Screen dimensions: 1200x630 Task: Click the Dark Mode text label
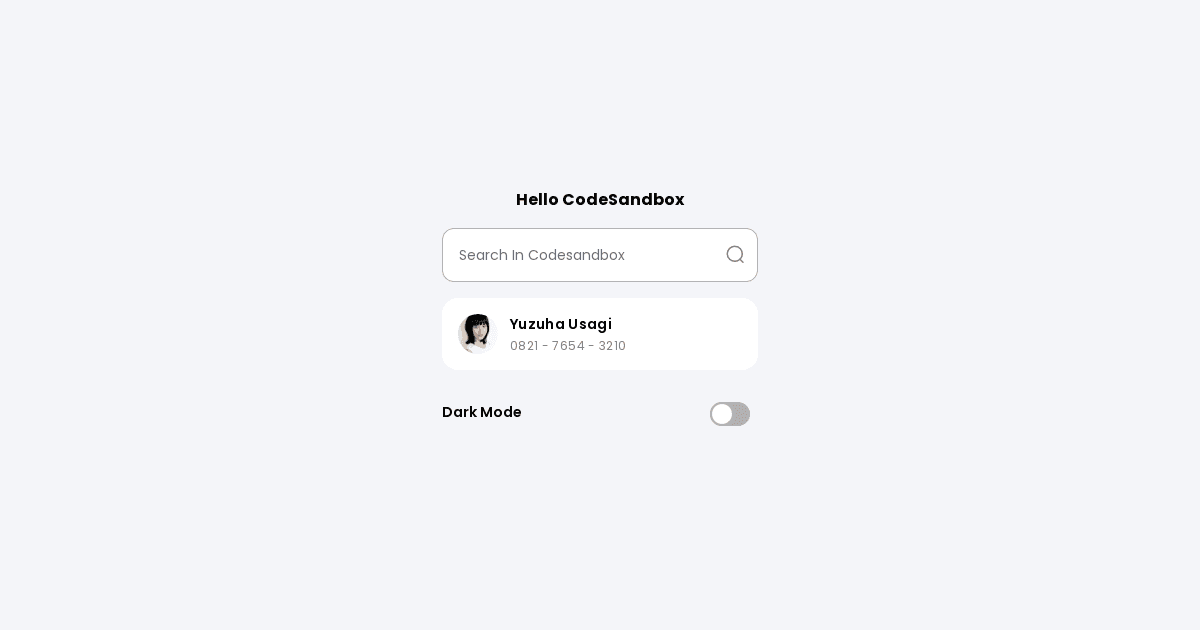[481, 412]
